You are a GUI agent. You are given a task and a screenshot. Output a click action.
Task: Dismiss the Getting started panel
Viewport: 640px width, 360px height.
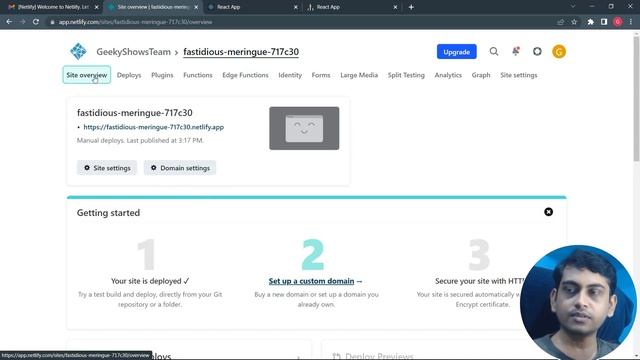click(x=549, y=212)
